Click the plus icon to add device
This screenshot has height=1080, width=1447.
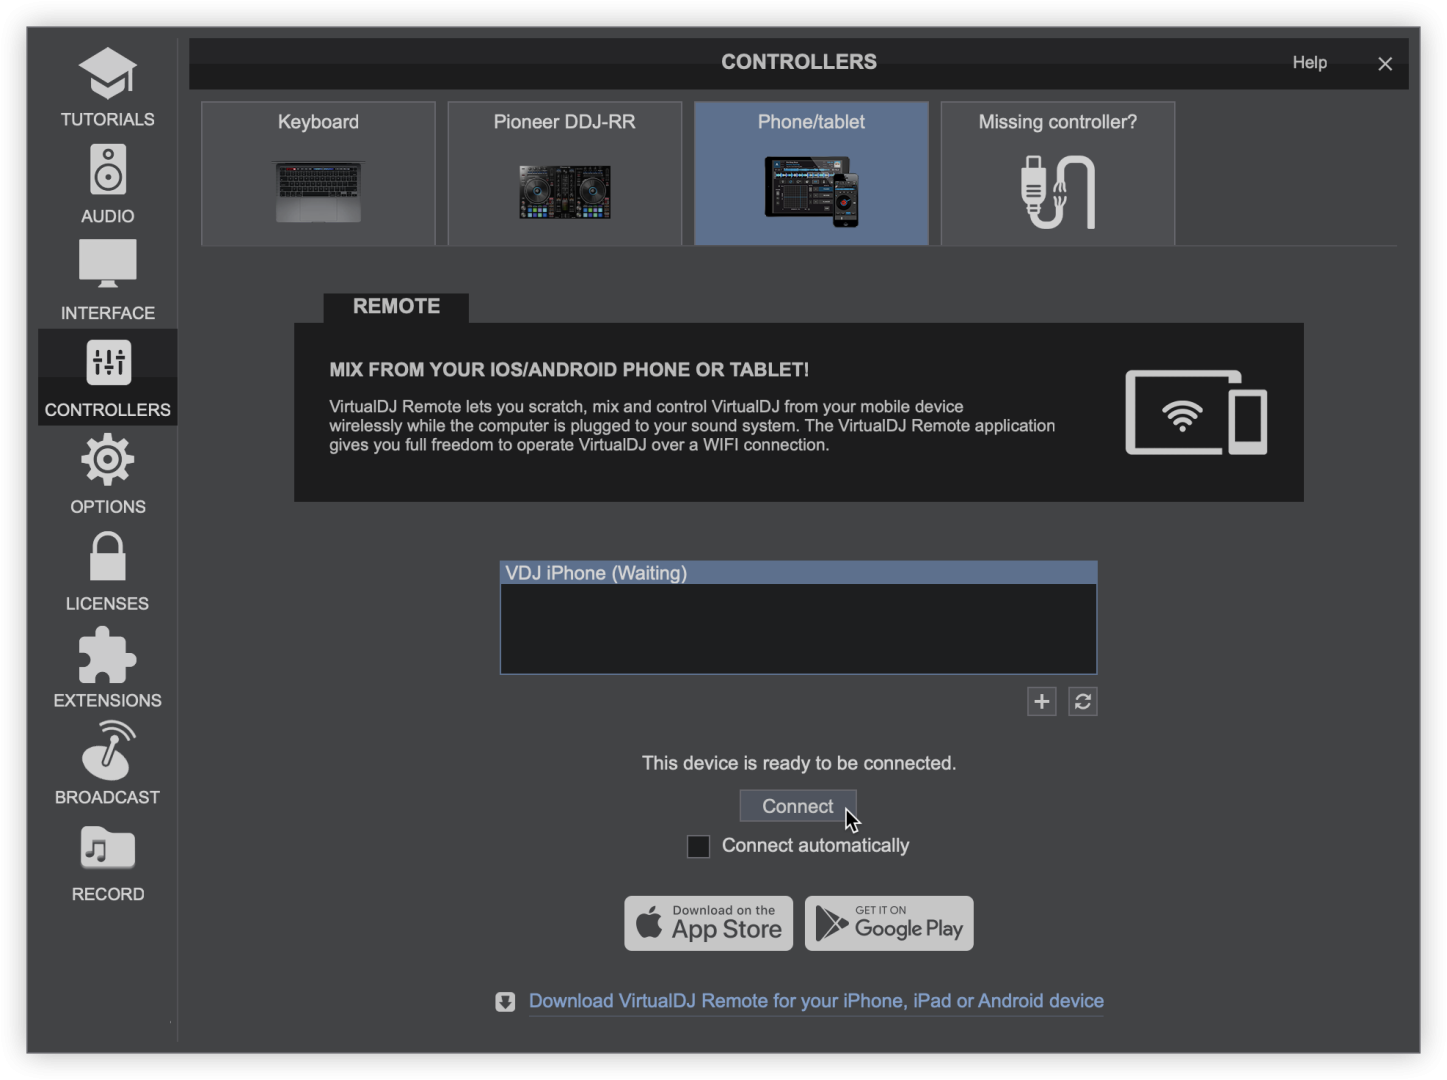click(1041, 702)
